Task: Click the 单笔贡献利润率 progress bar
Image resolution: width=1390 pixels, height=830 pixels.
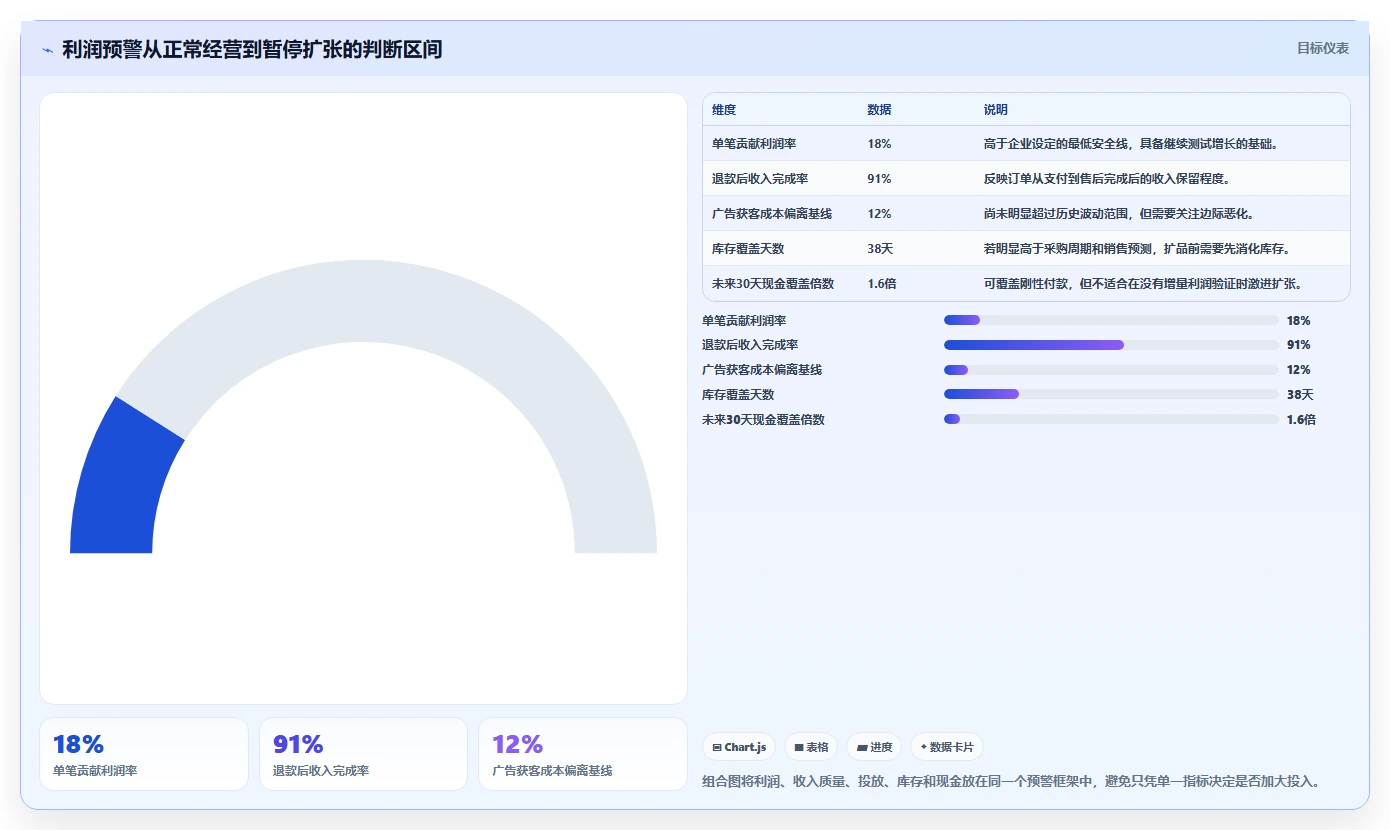Action: tap(1111, 320)
